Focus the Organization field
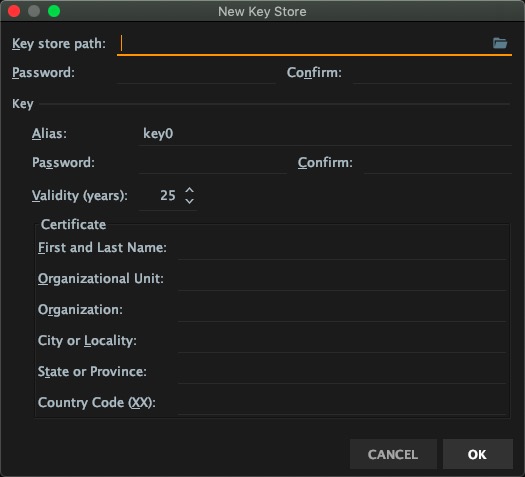The image size is (525, 477). [x=342, y=310]
